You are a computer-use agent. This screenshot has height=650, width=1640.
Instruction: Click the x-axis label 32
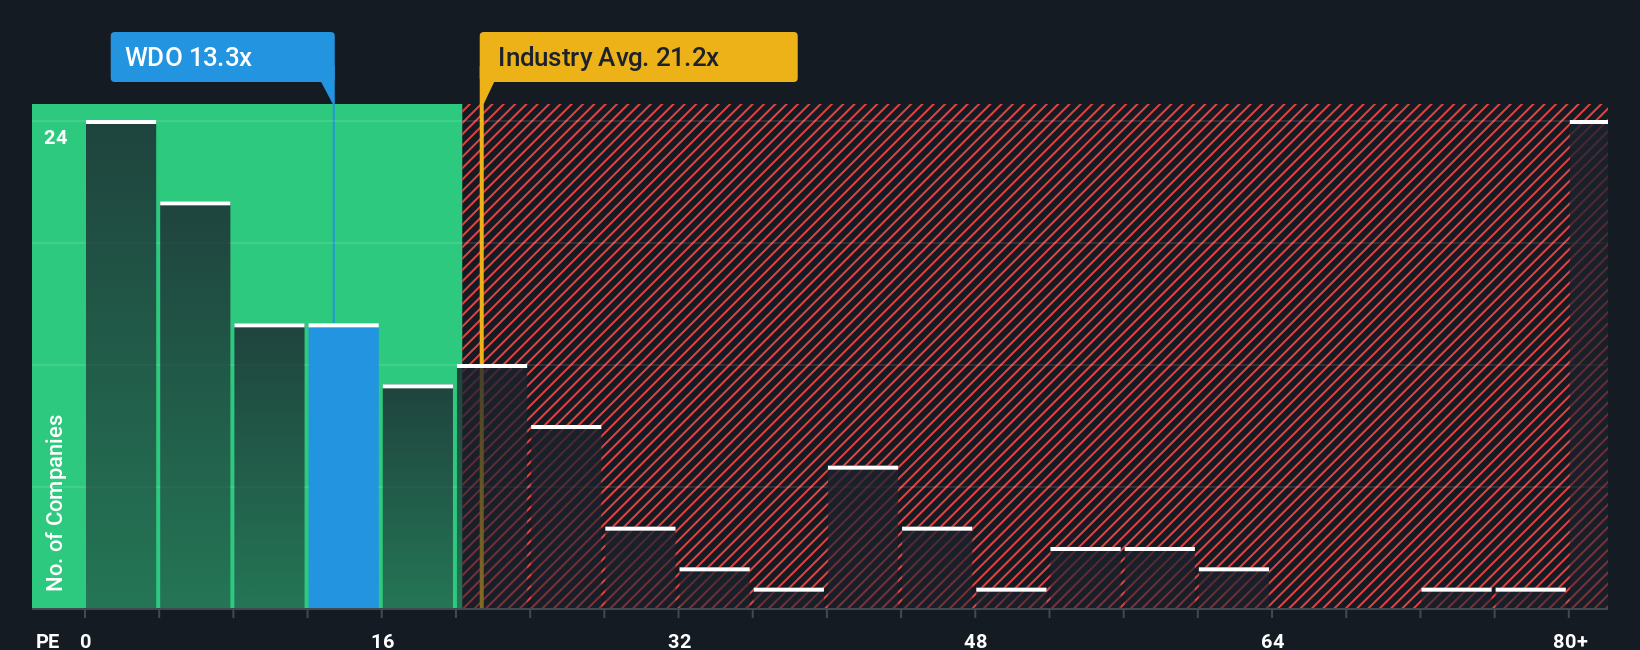(680, 640)
